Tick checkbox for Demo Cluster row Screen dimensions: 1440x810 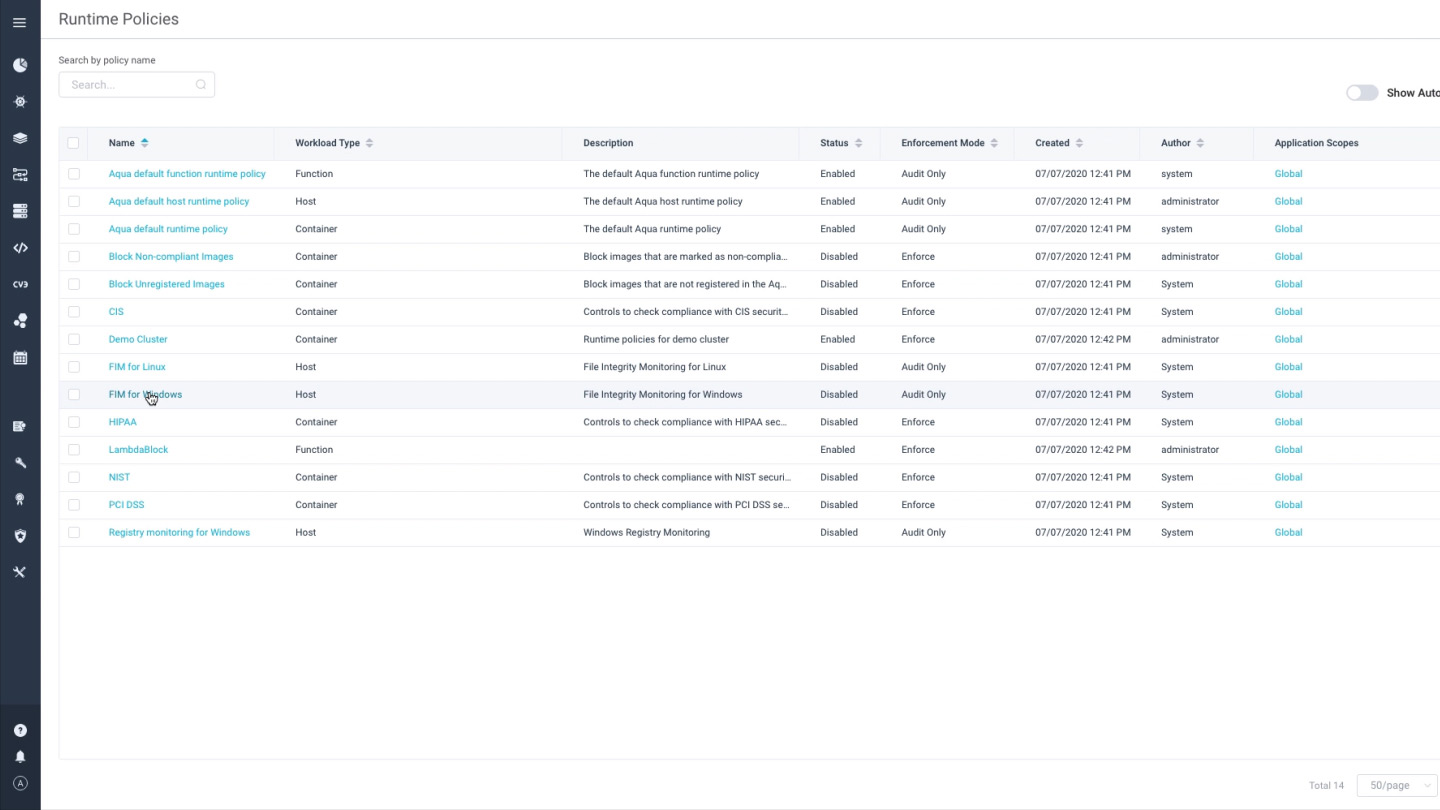click(73, 339)
